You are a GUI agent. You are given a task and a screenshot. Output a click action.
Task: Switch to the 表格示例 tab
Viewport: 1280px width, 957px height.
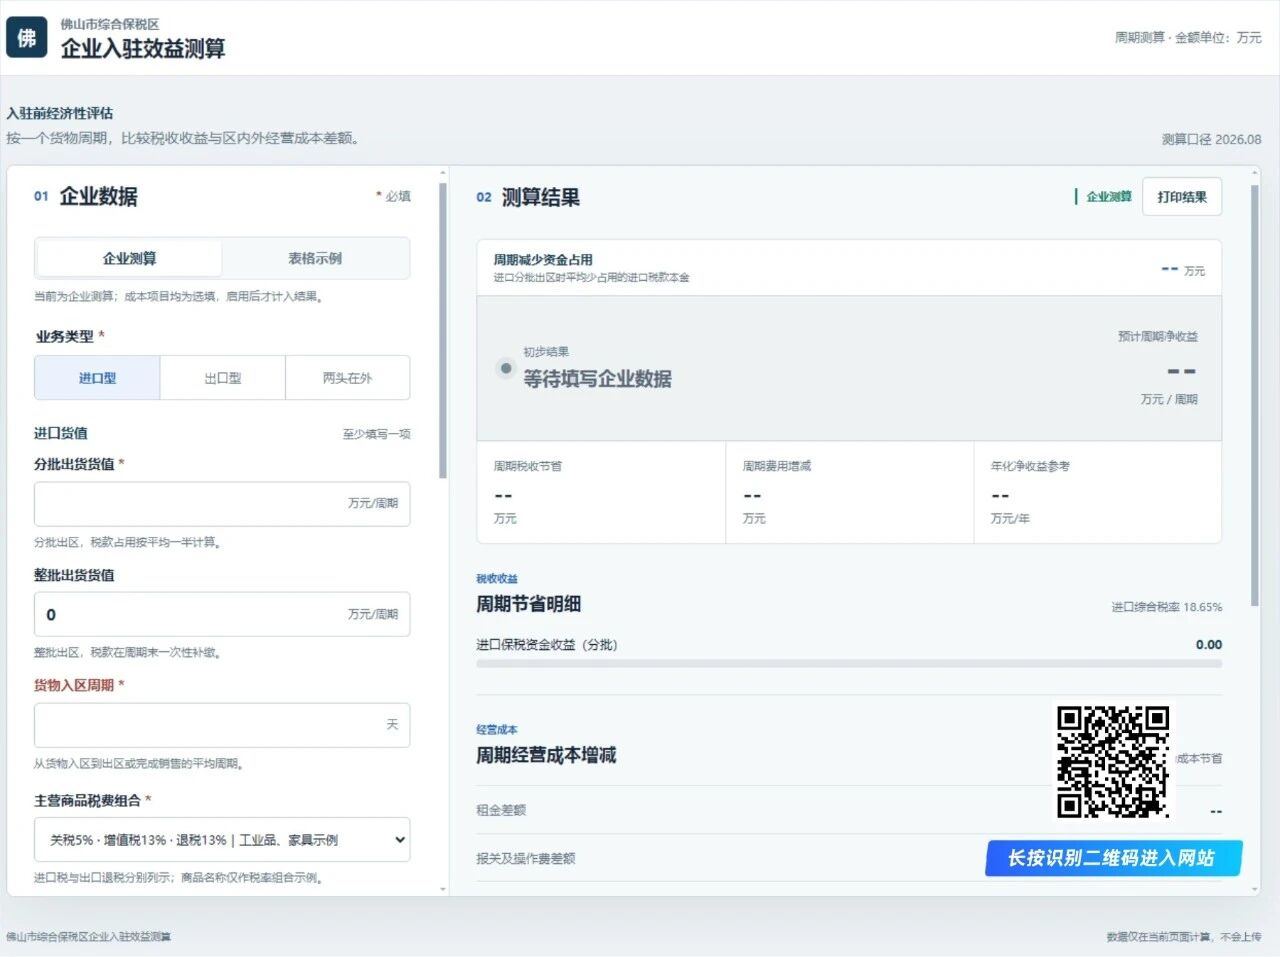(x=314, y=258)
